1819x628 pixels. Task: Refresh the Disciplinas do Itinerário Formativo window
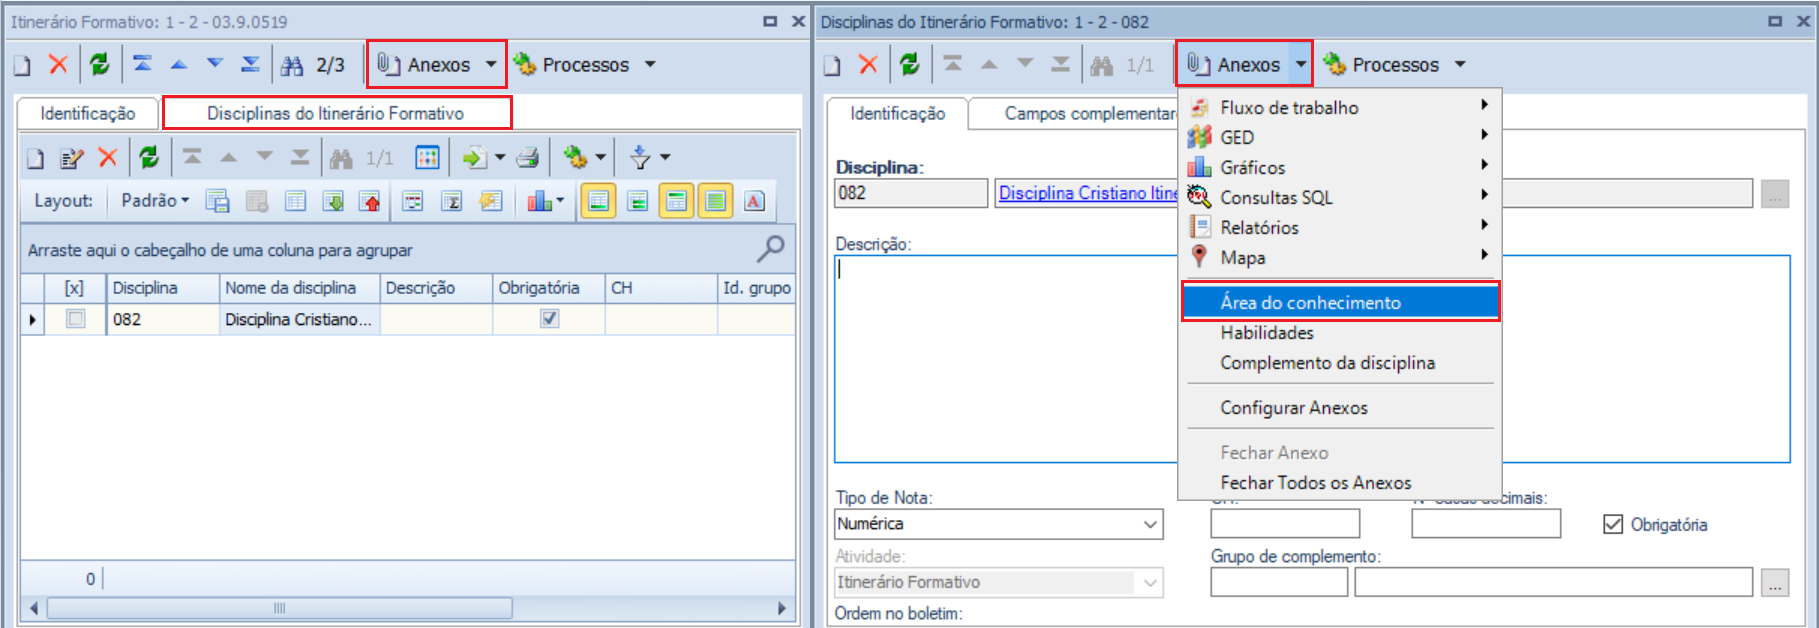[909, 65]
